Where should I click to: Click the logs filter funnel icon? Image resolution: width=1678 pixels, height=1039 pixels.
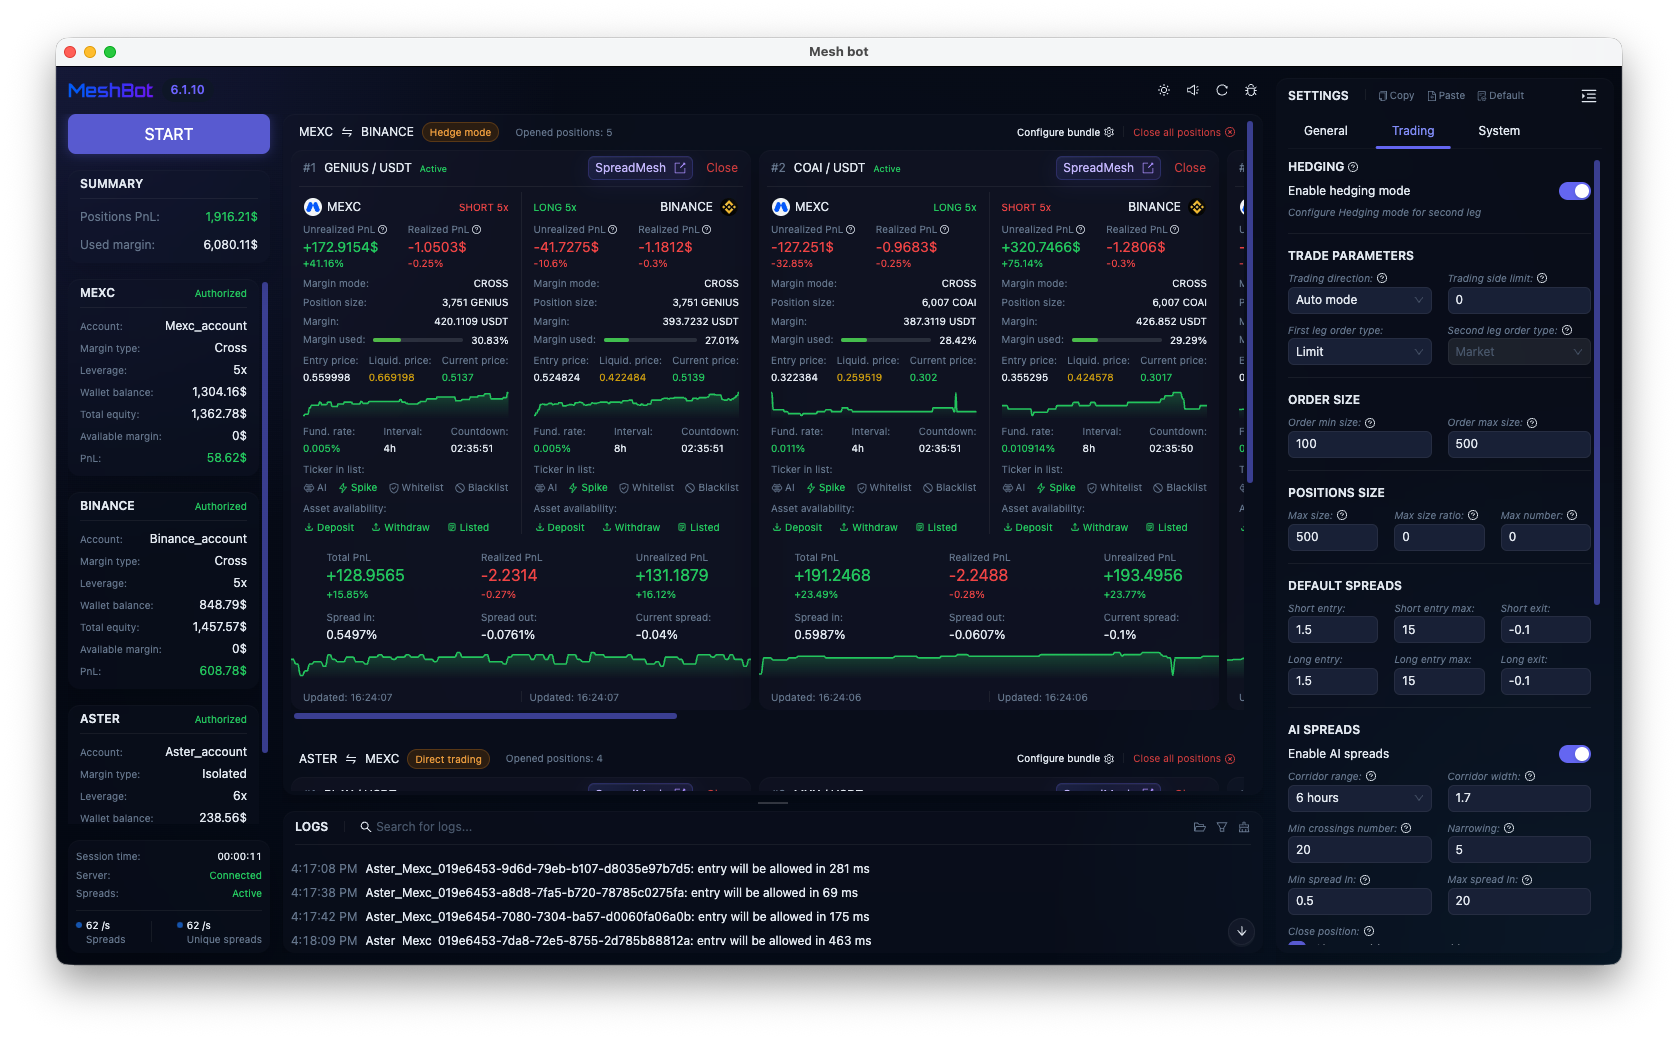(x=1222, y=827)
